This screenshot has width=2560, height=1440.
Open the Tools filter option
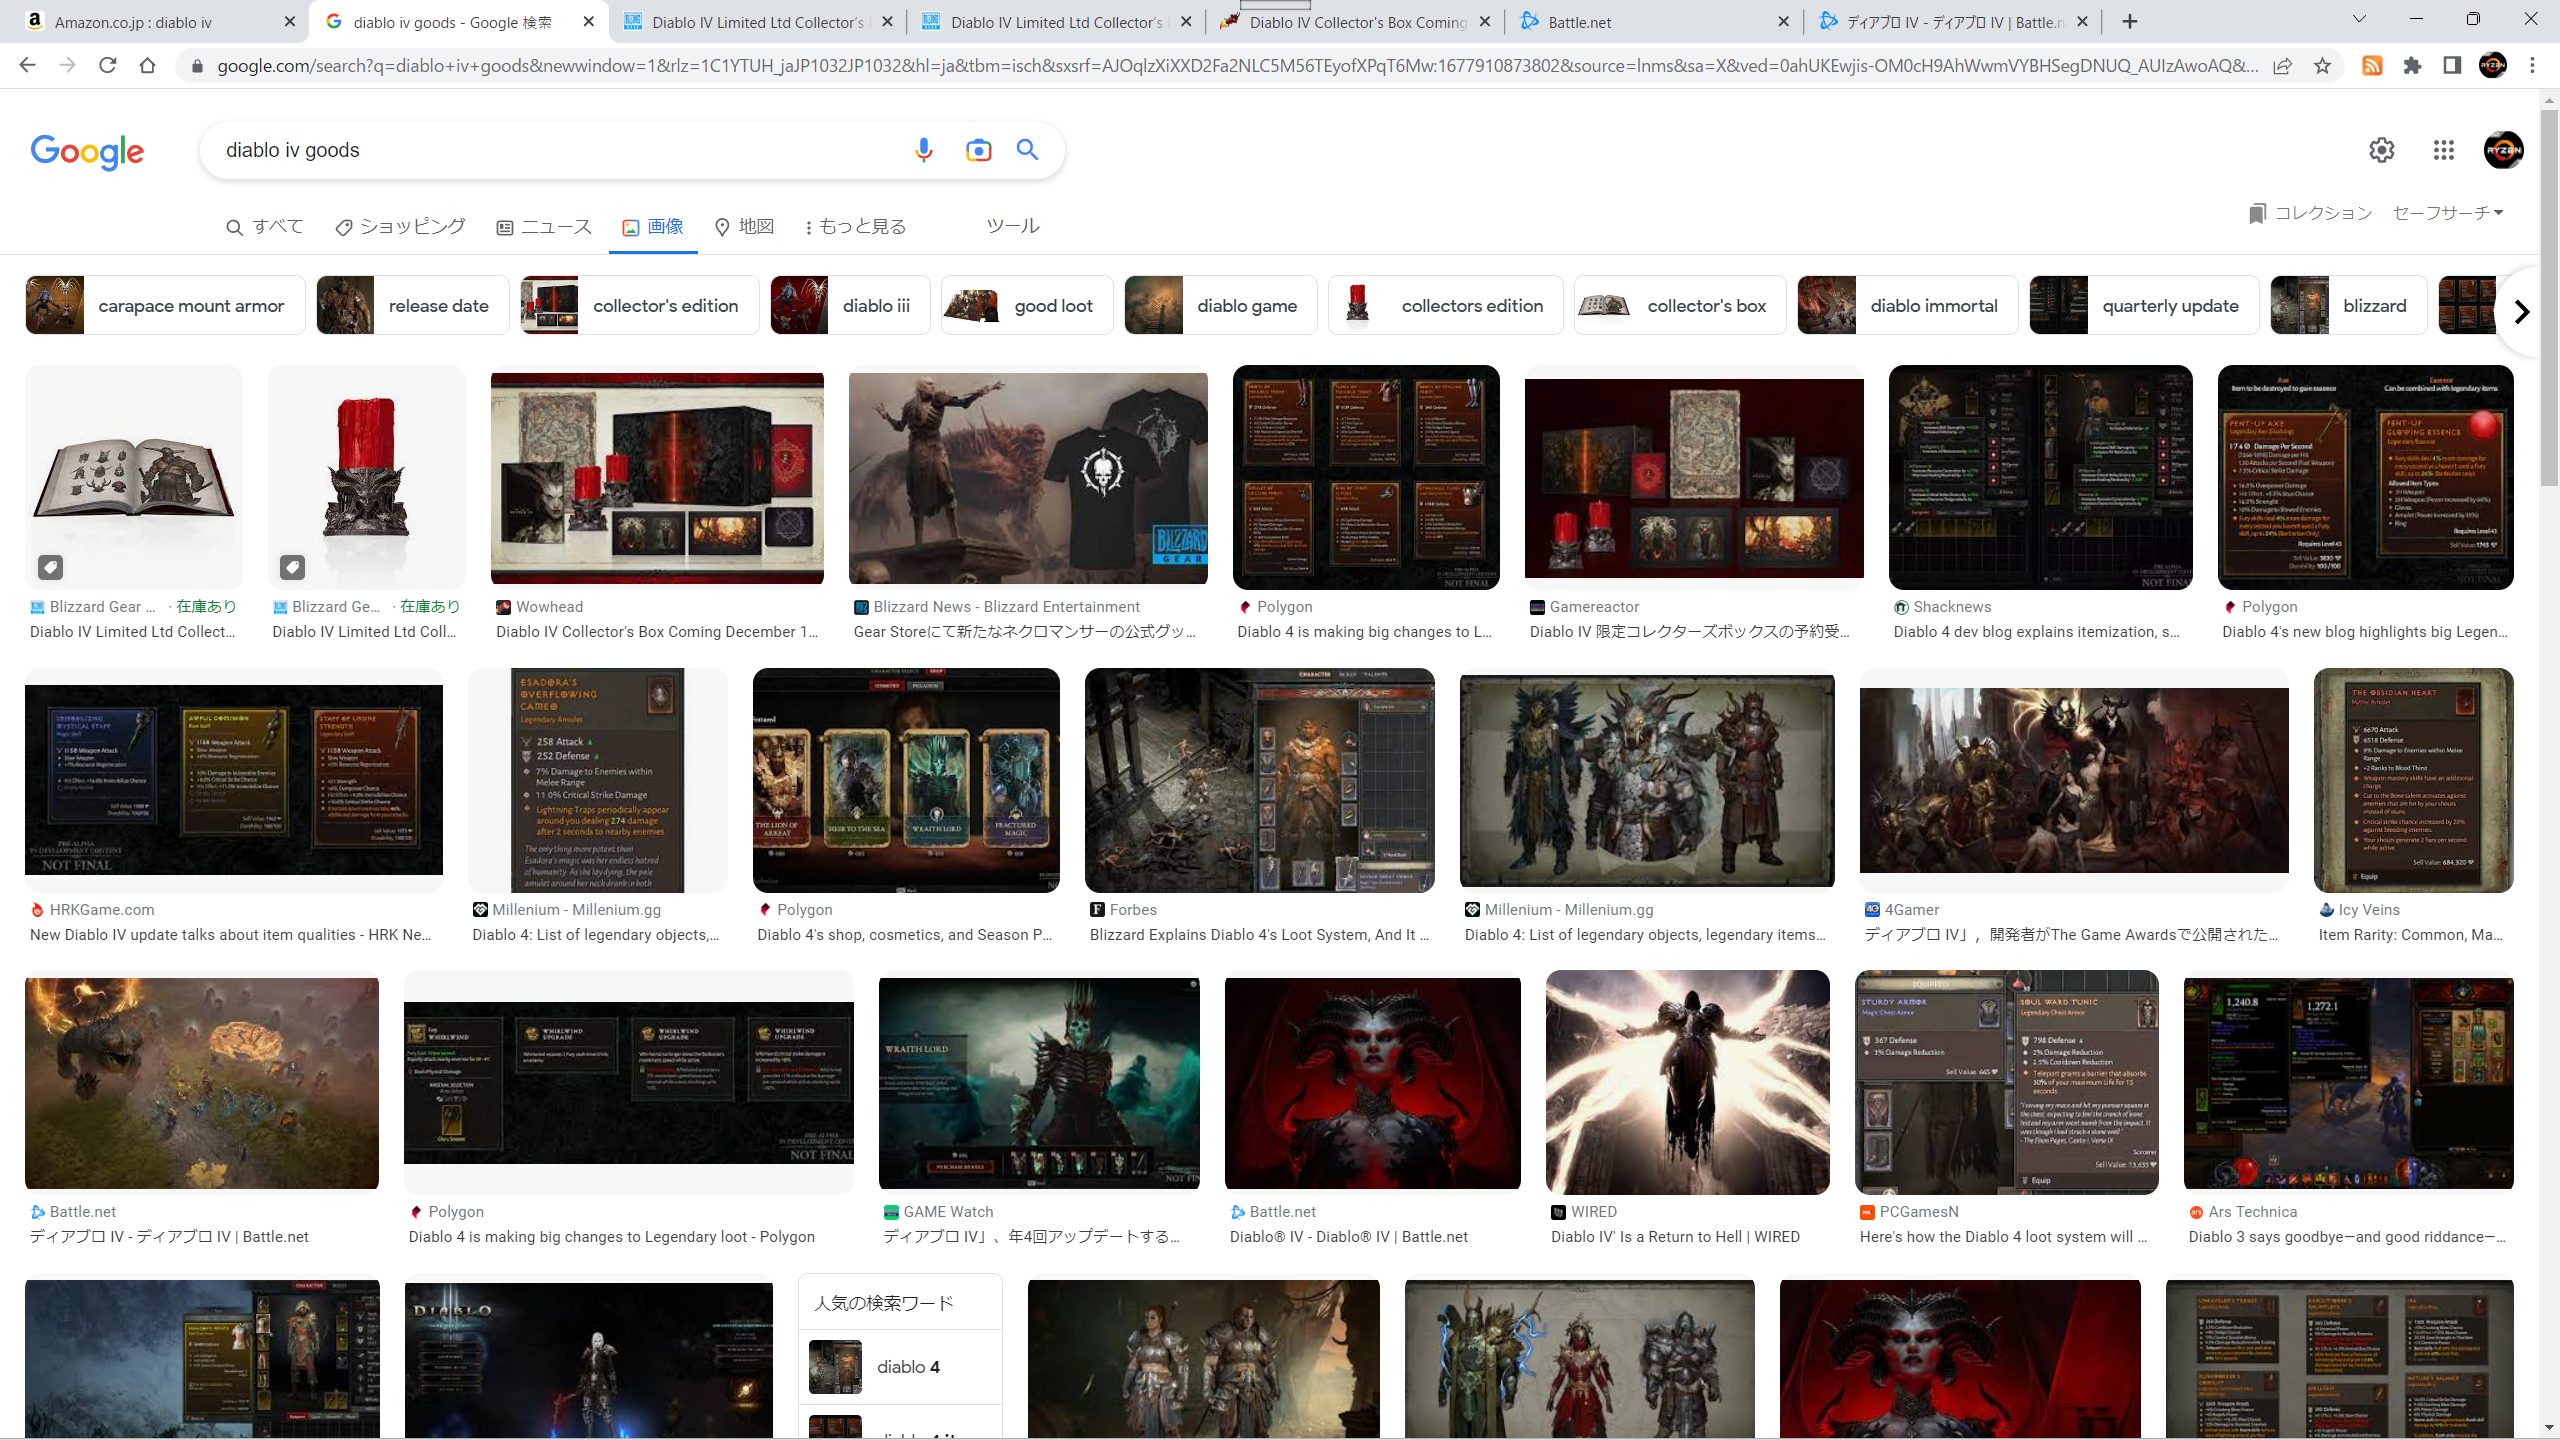click(x=1013, y=226)
